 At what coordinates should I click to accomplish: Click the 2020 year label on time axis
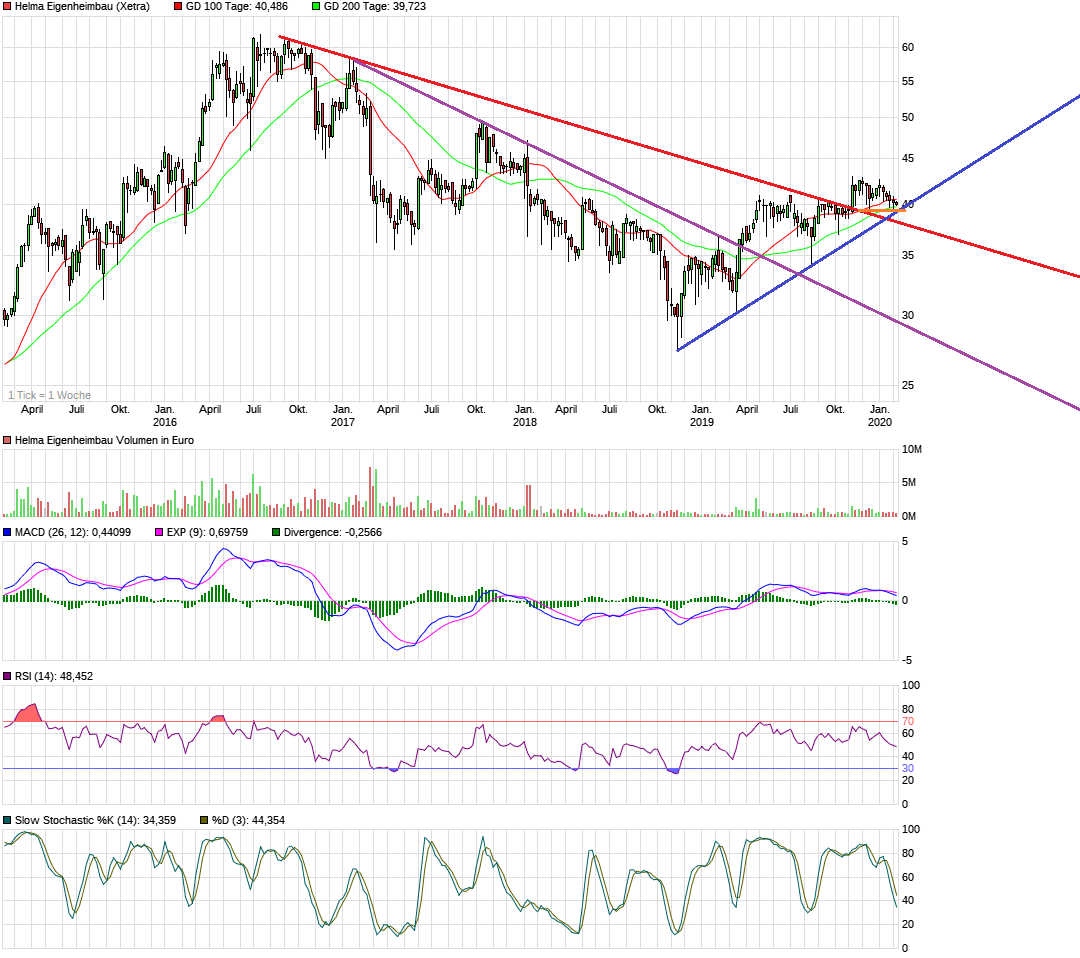point(880,422)
